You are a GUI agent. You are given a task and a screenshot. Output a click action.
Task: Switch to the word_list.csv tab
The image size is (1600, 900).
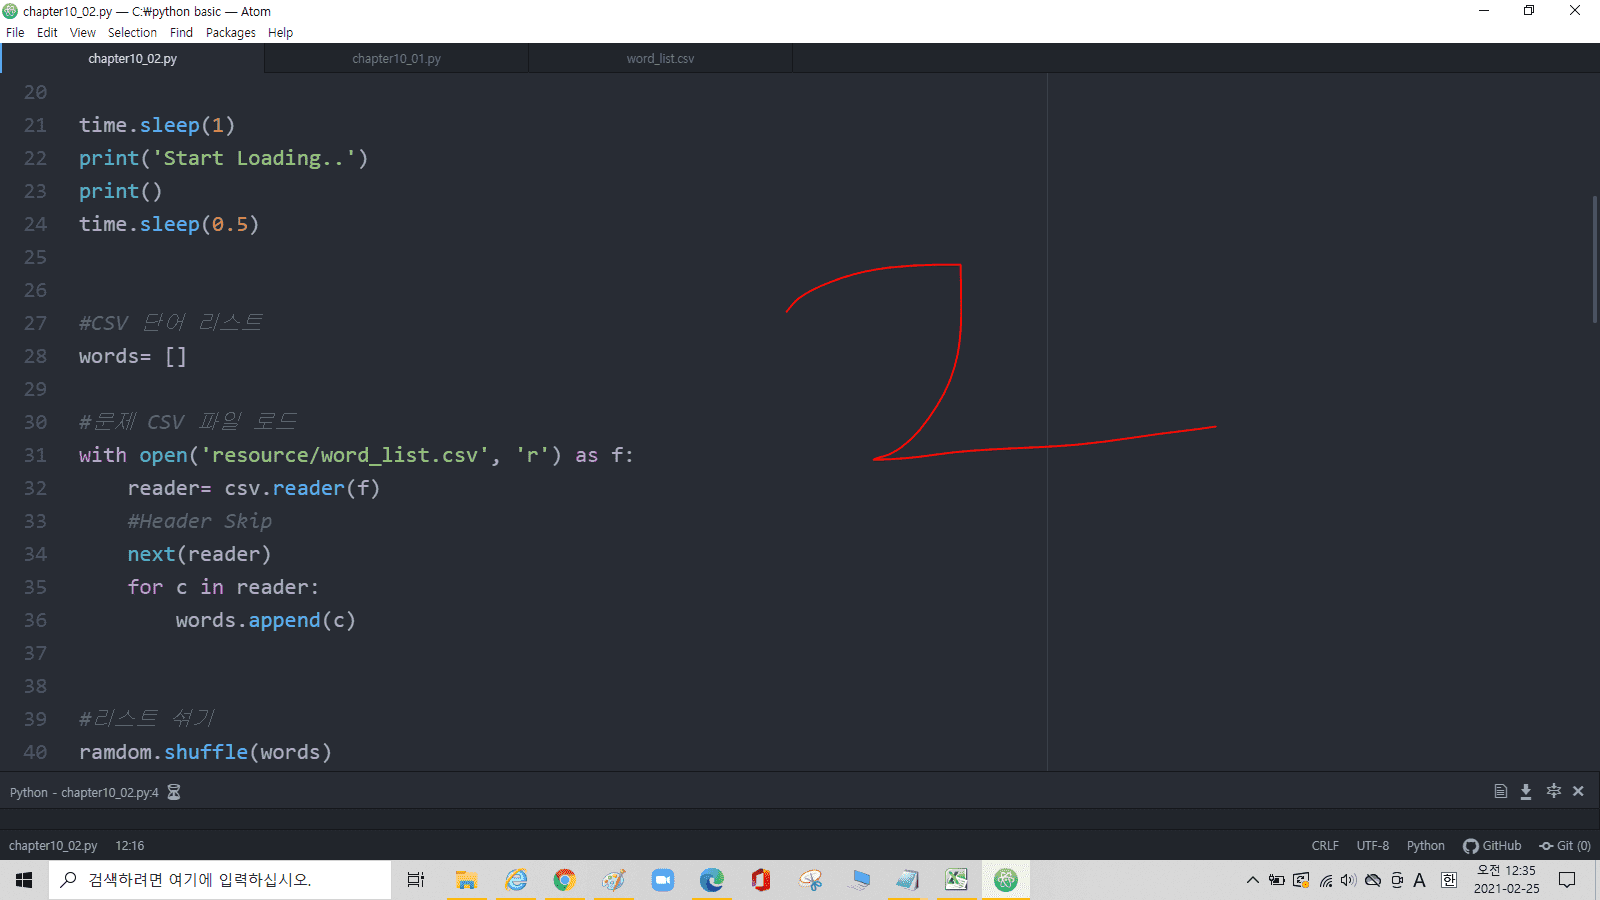660,59
